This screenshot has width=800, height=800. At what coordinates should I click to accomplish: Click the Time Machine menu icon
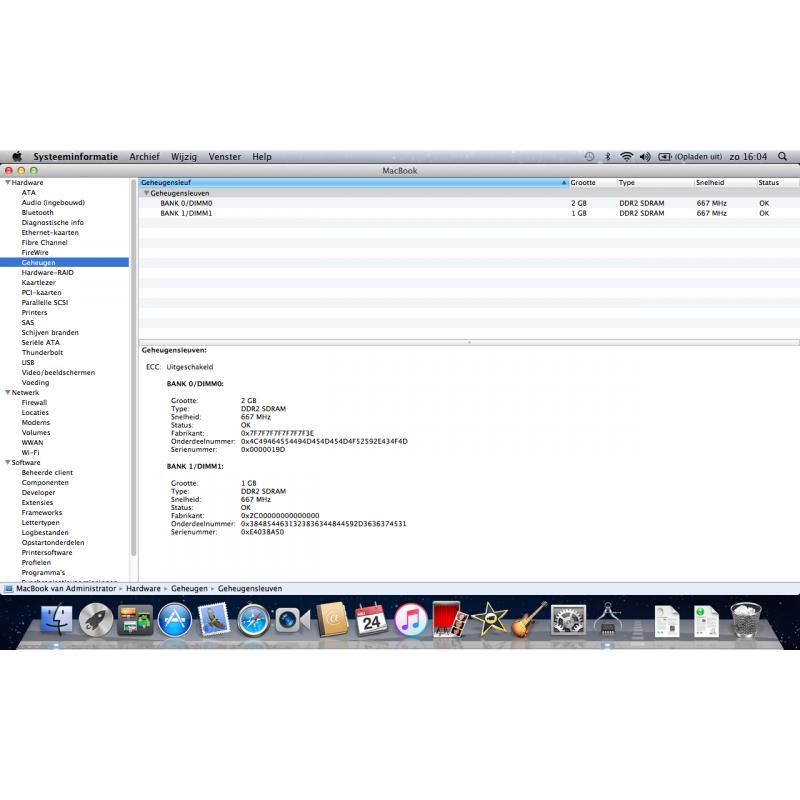pyautogui.click(x=589, y=157)
